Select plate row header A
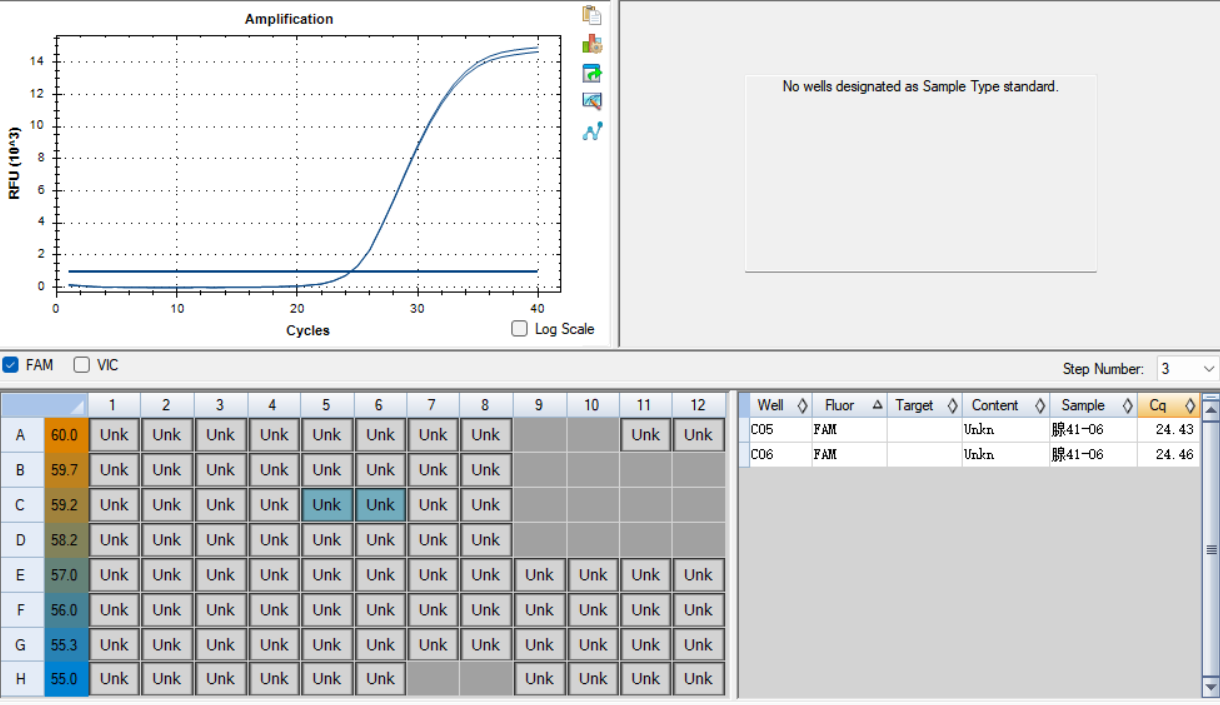Viewport: 1220px width, 705px height. (21, 435)
